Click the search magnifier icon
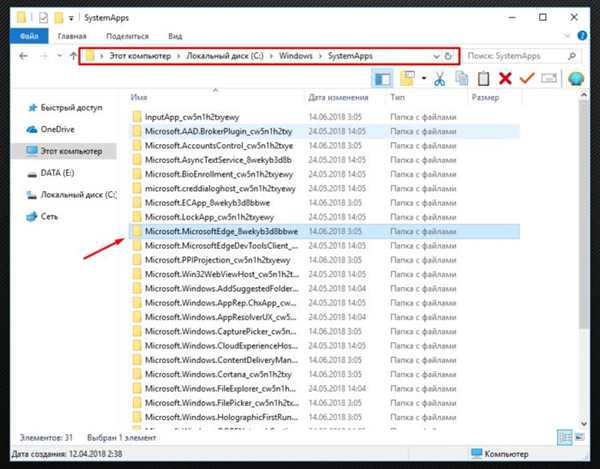Screen dimensions: 600x469 point(572,56)
